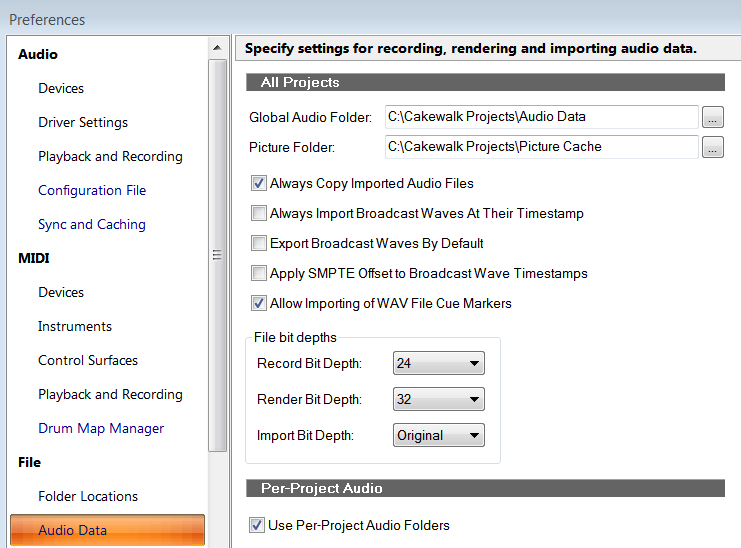
Task: Click browse button for Picture Folder
Action: pos(712,148)
